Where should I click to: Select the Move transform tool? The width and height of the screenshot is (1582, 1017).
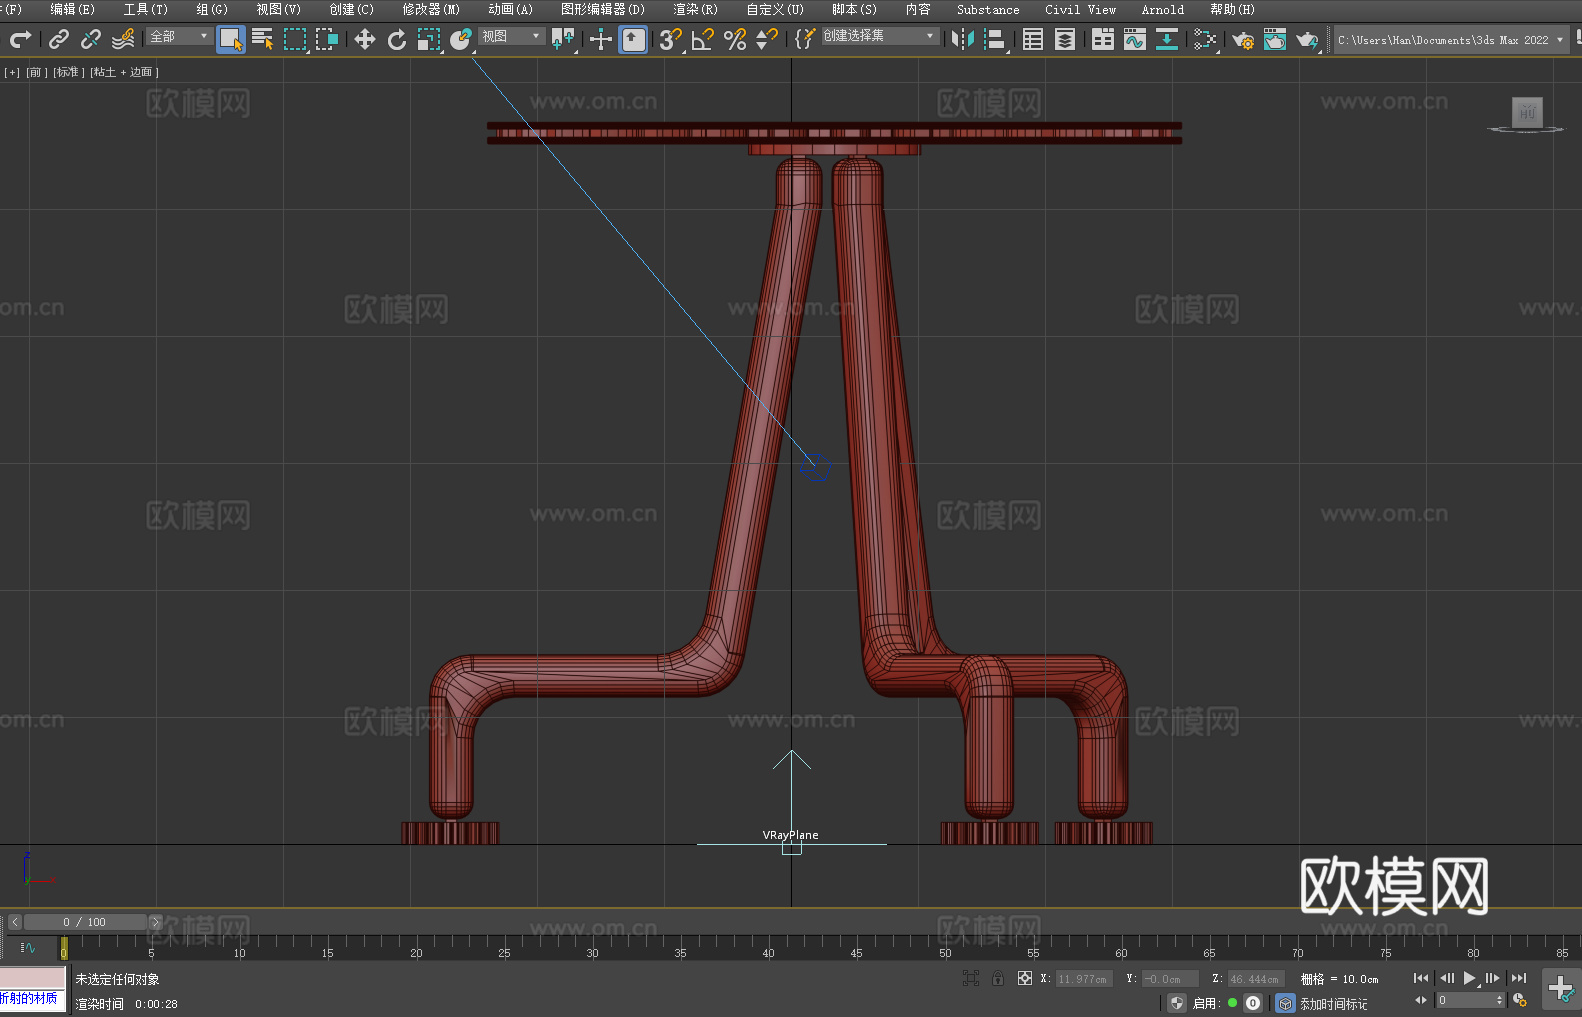(365, 39)
